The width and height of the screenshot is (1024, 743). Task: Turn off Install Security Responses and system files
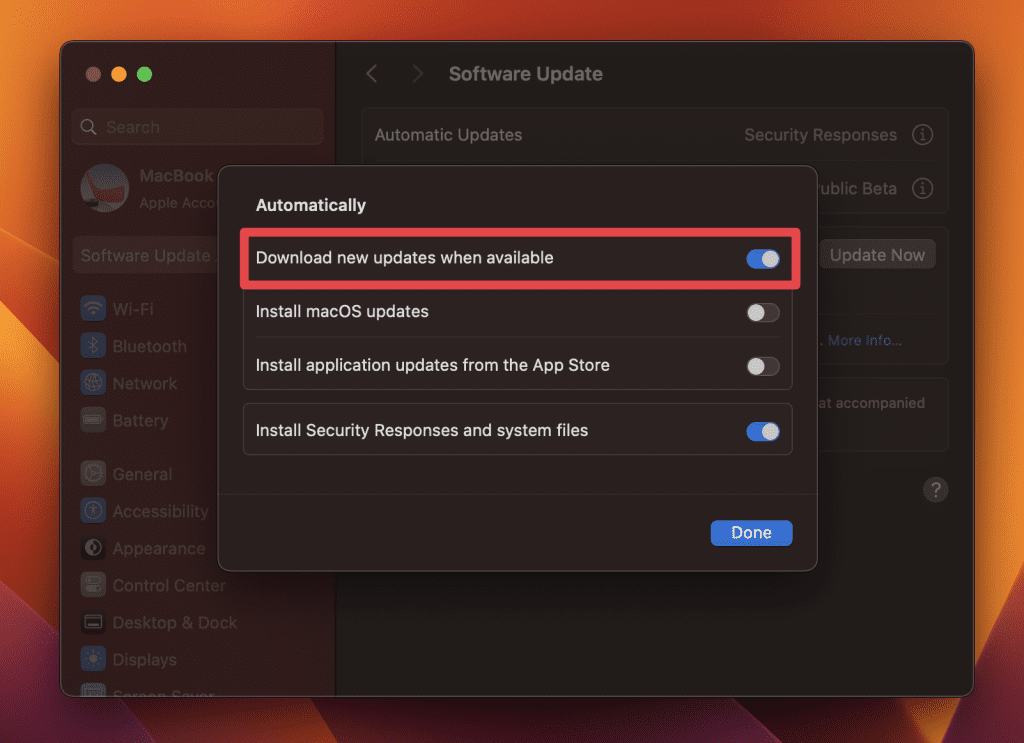pos(763,431)
